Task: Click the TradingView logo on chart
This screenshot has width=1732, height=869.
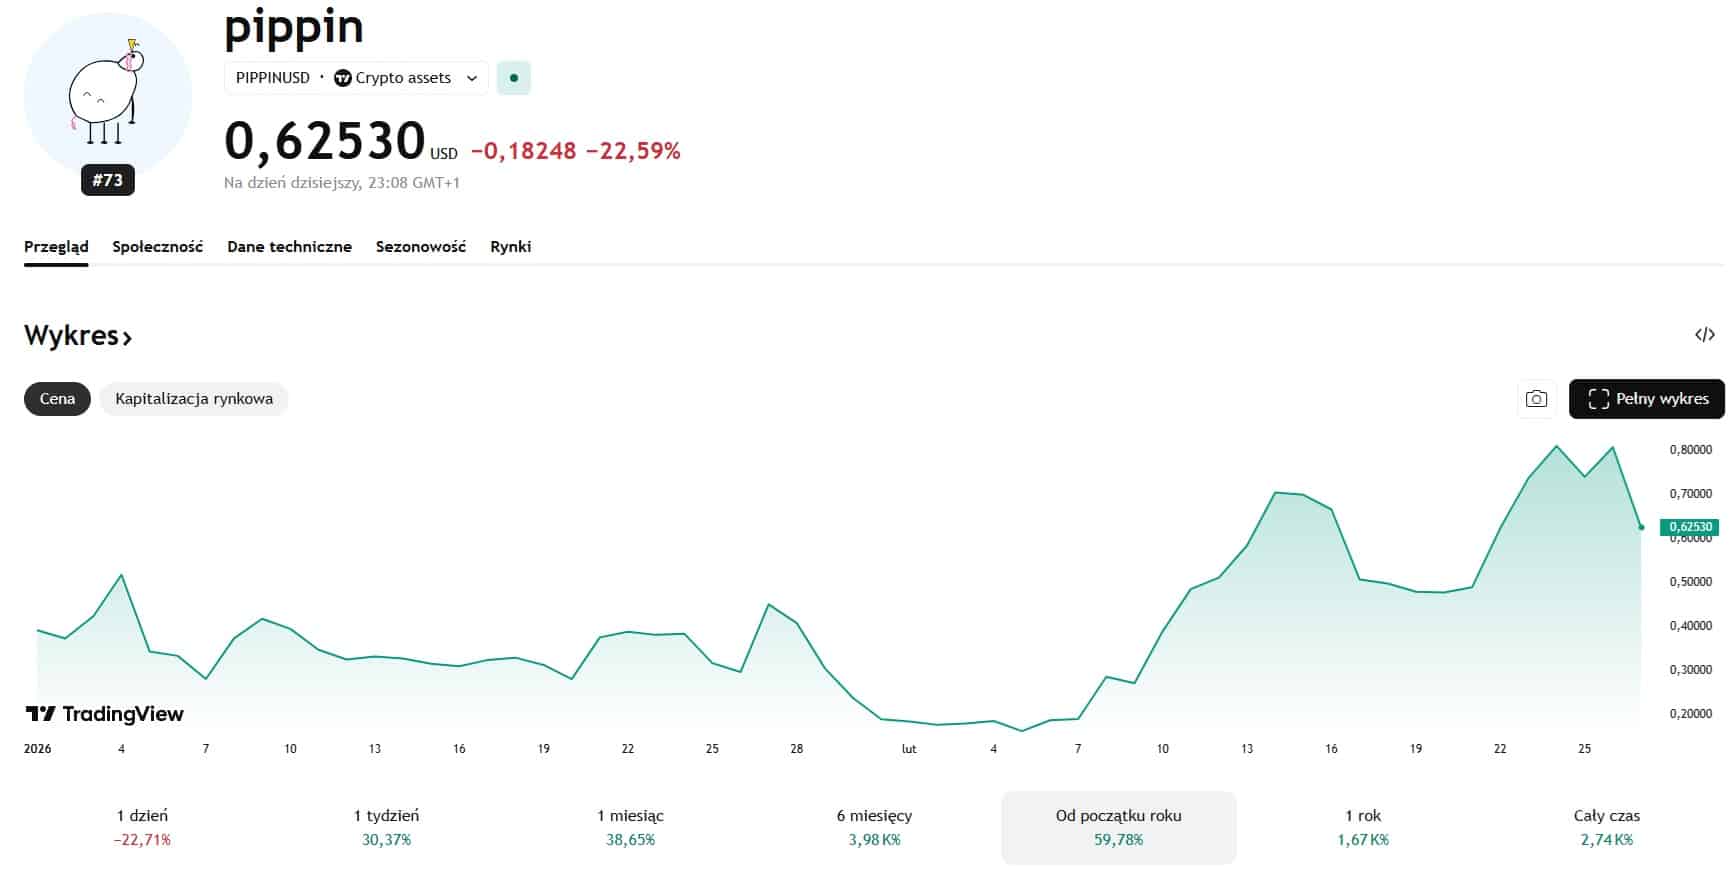Action: (x=105, y=714)
